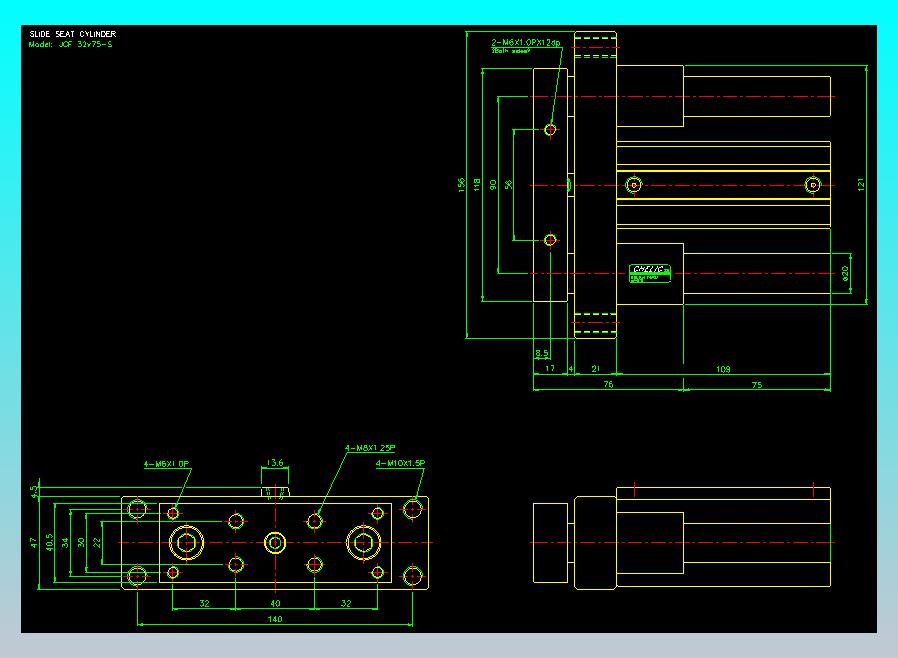
Task: Select the SLIDE SEAT CYLINDER title text
Action: tap(73, 34)
